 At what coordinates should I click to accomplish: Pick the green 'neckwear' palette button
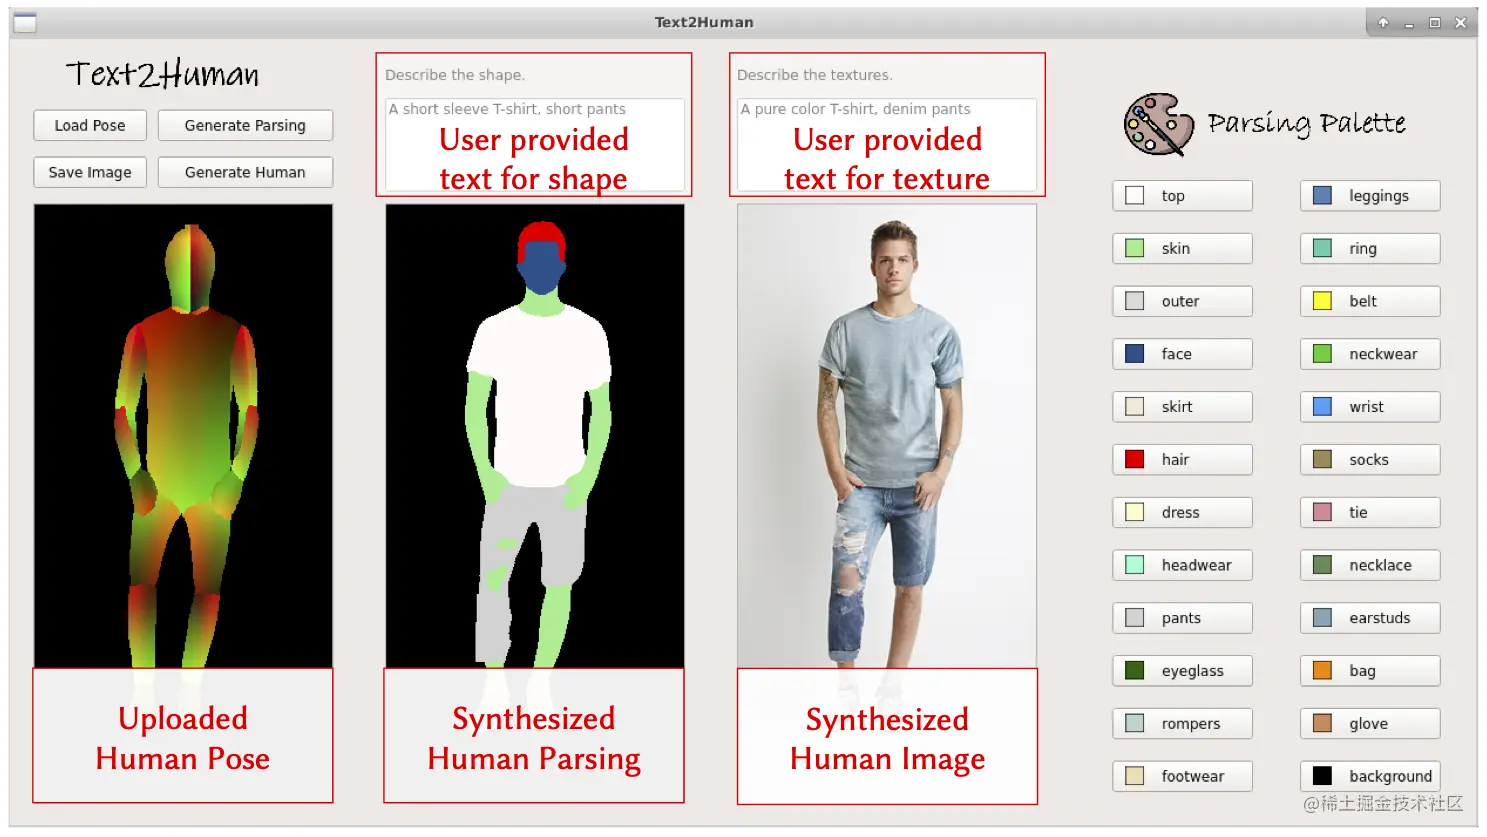[1370, 354]
